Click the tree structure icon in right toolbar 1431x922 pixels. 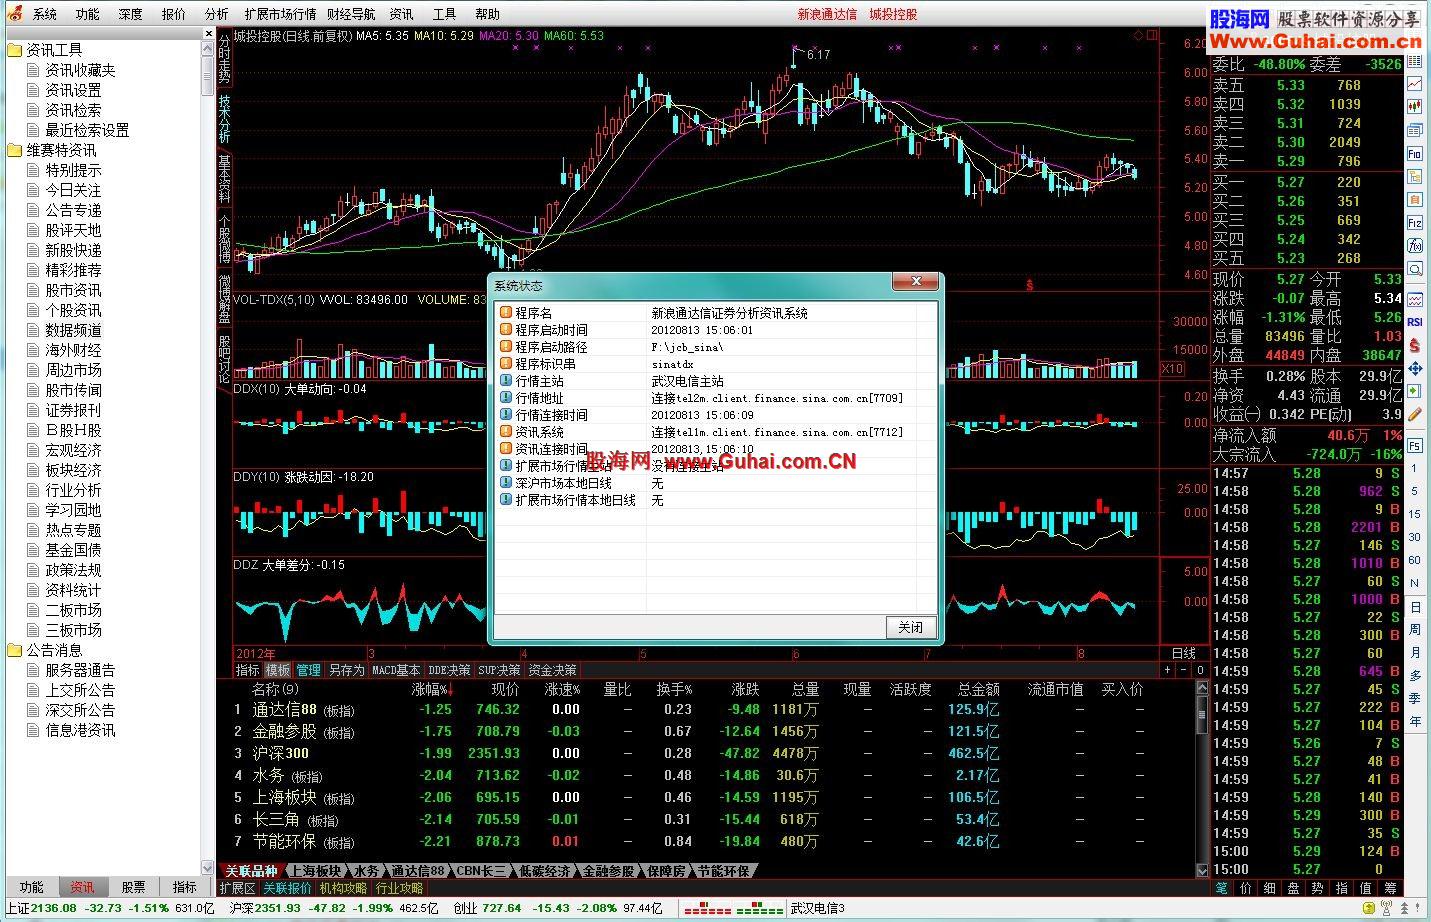(1415, 176)
